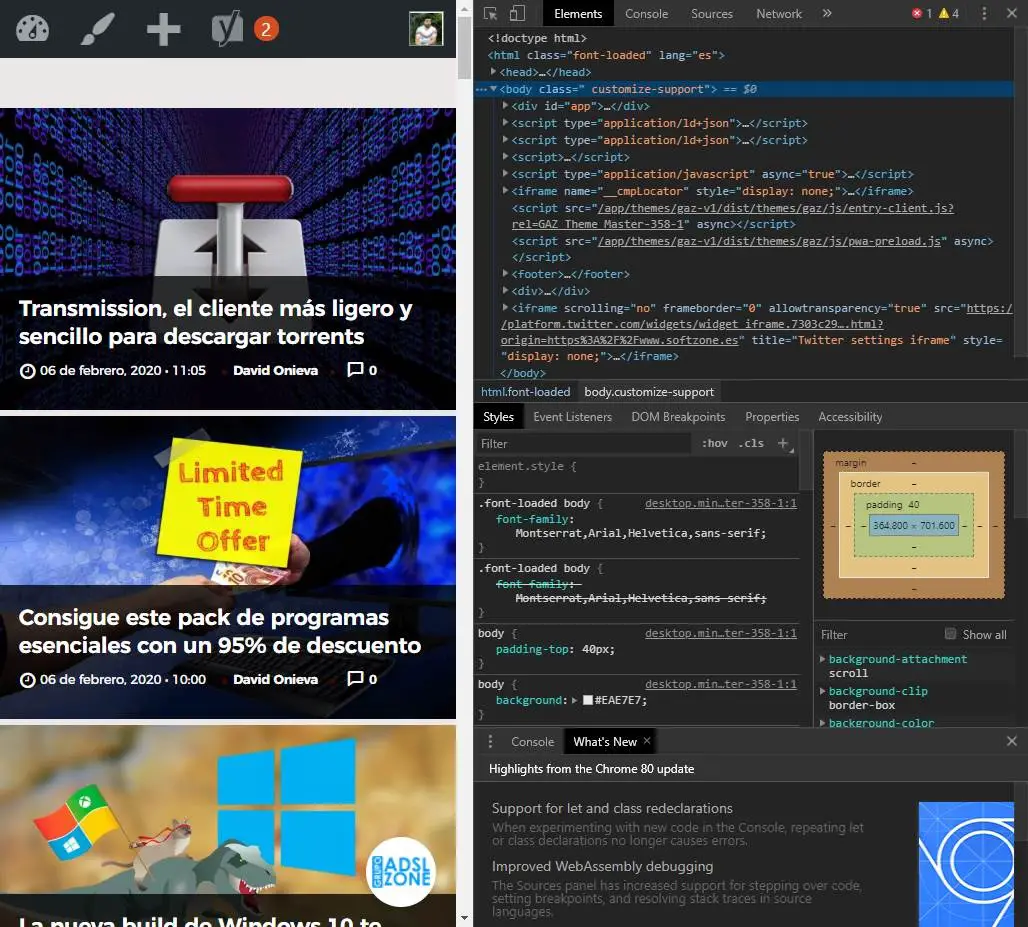Activate the DevTools inspect element picker
Image resolution: width=1028 pixels, height=927 pixels.
pyautogui.click(x=490, y=13)
